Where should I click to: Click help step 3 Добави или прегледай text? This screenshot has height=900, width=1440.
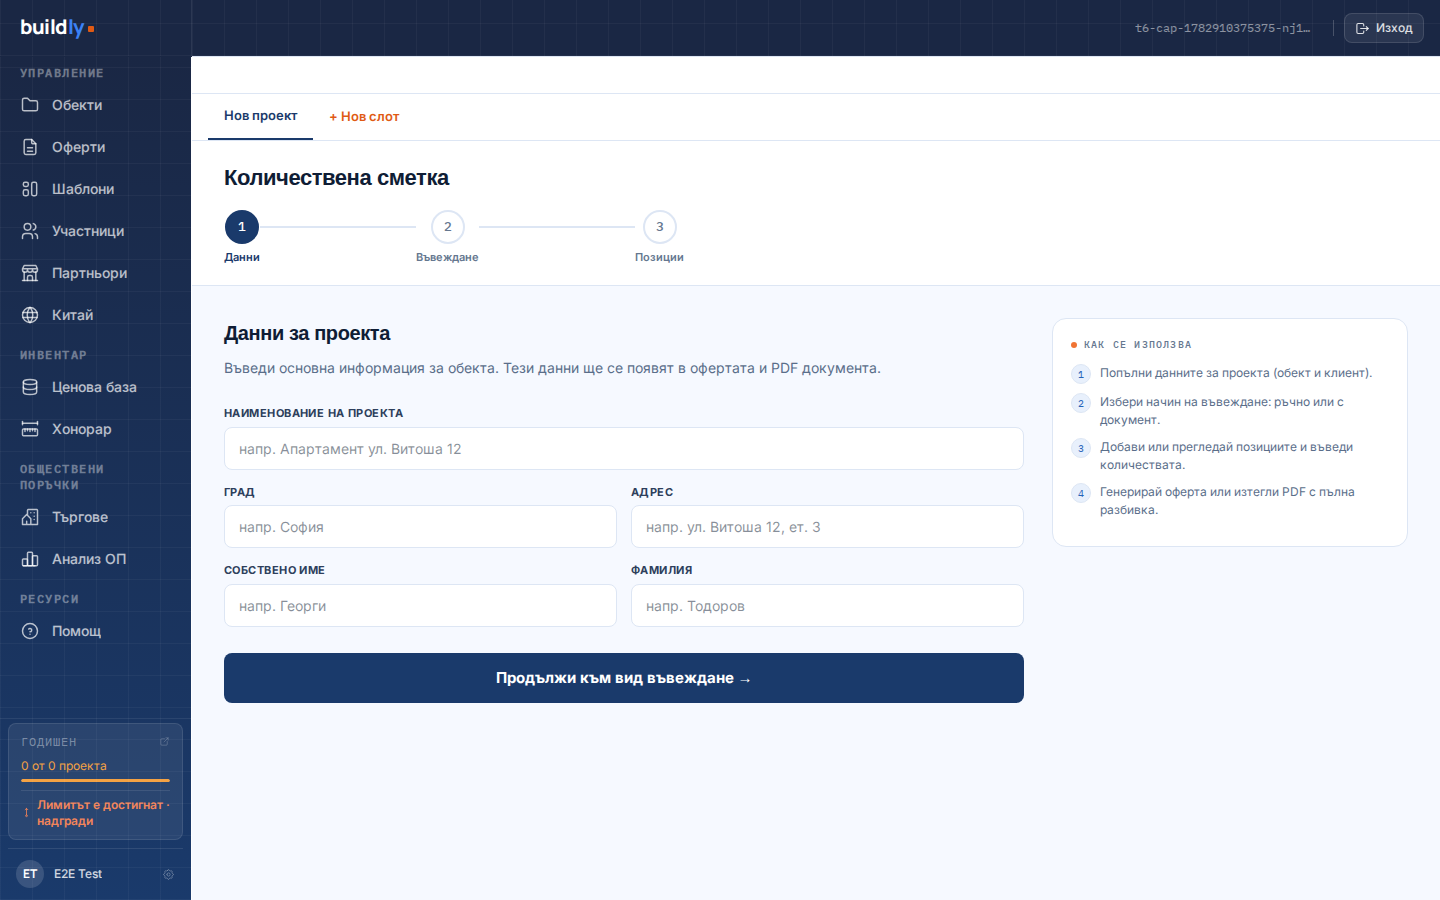[x=1226, y=456]
